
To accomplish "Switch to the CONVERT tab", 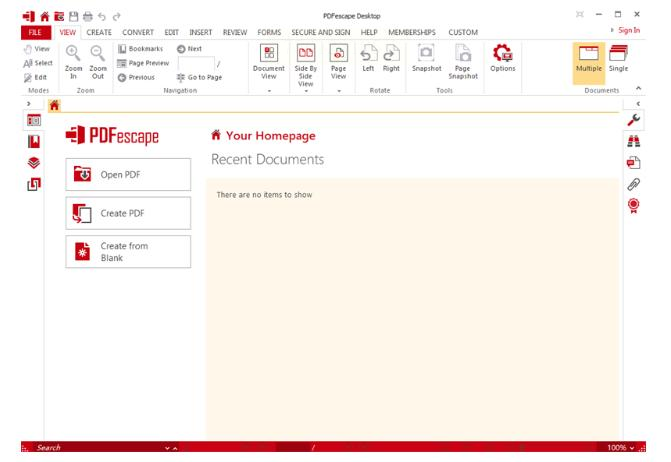I will [138, 32].
